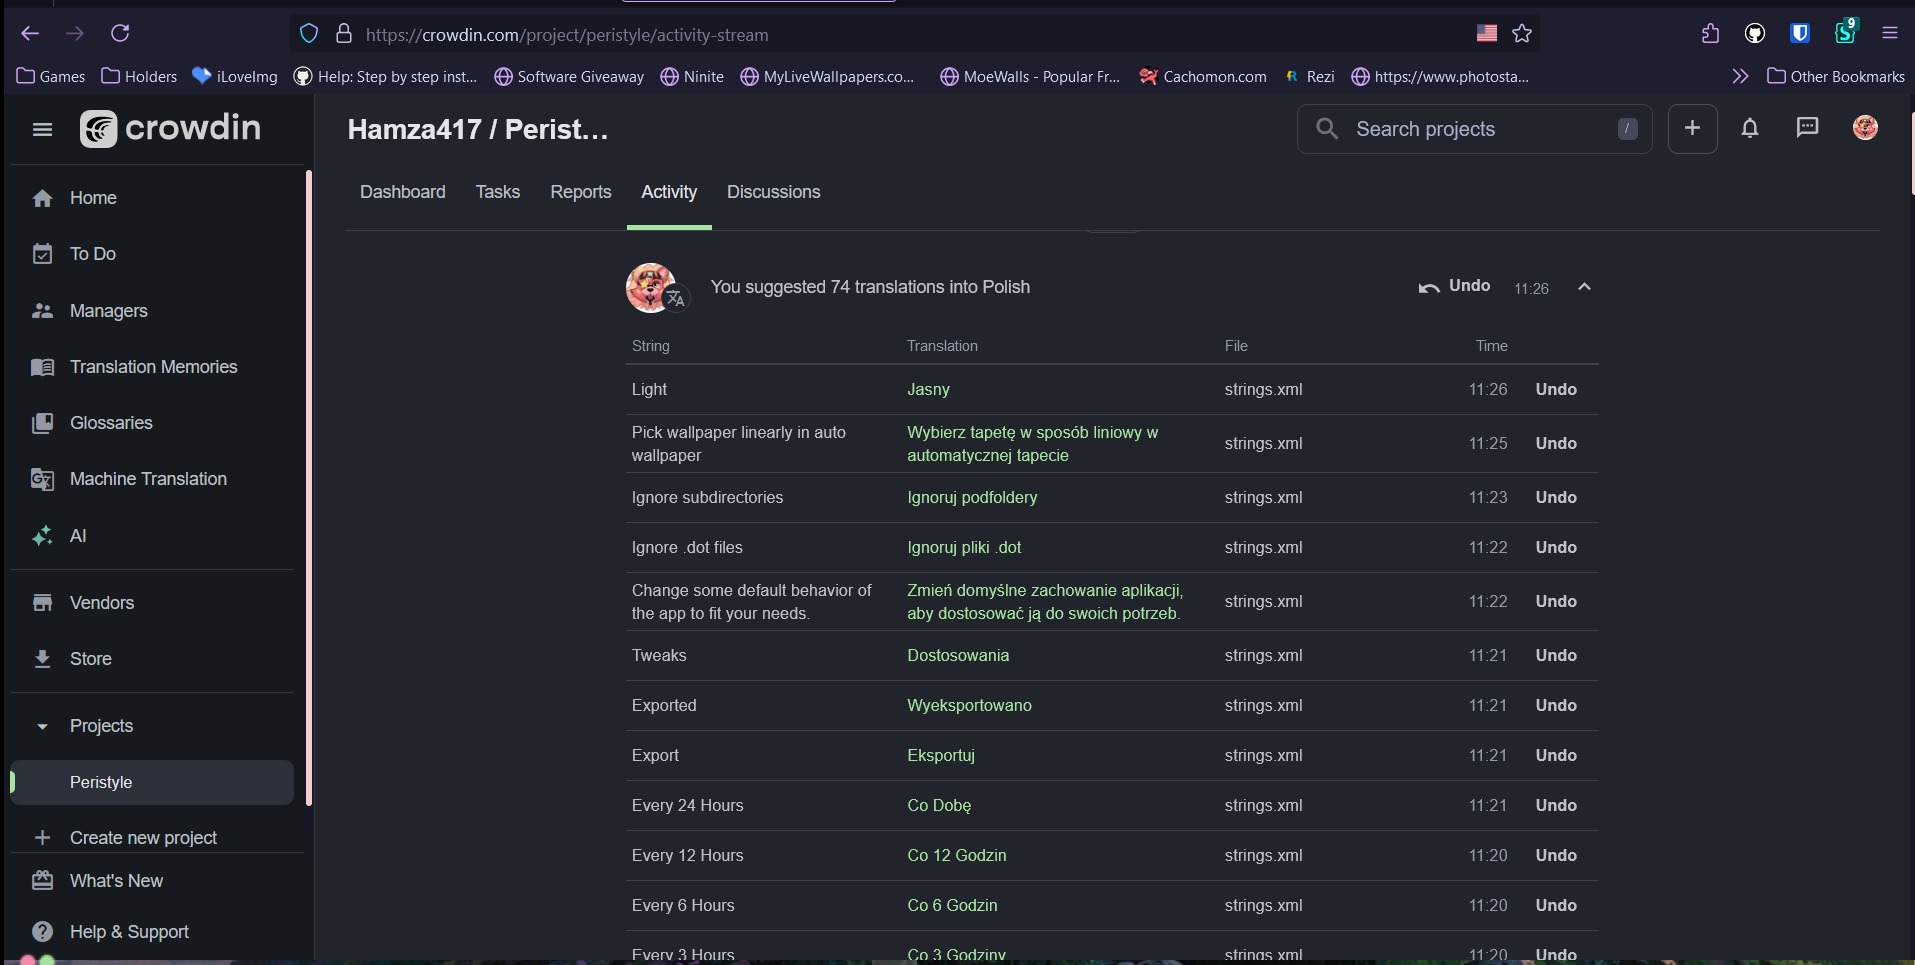Click Create new project
Image resolution: width=1915 pixels, height=965 pixels.
(x=143, y=838)
